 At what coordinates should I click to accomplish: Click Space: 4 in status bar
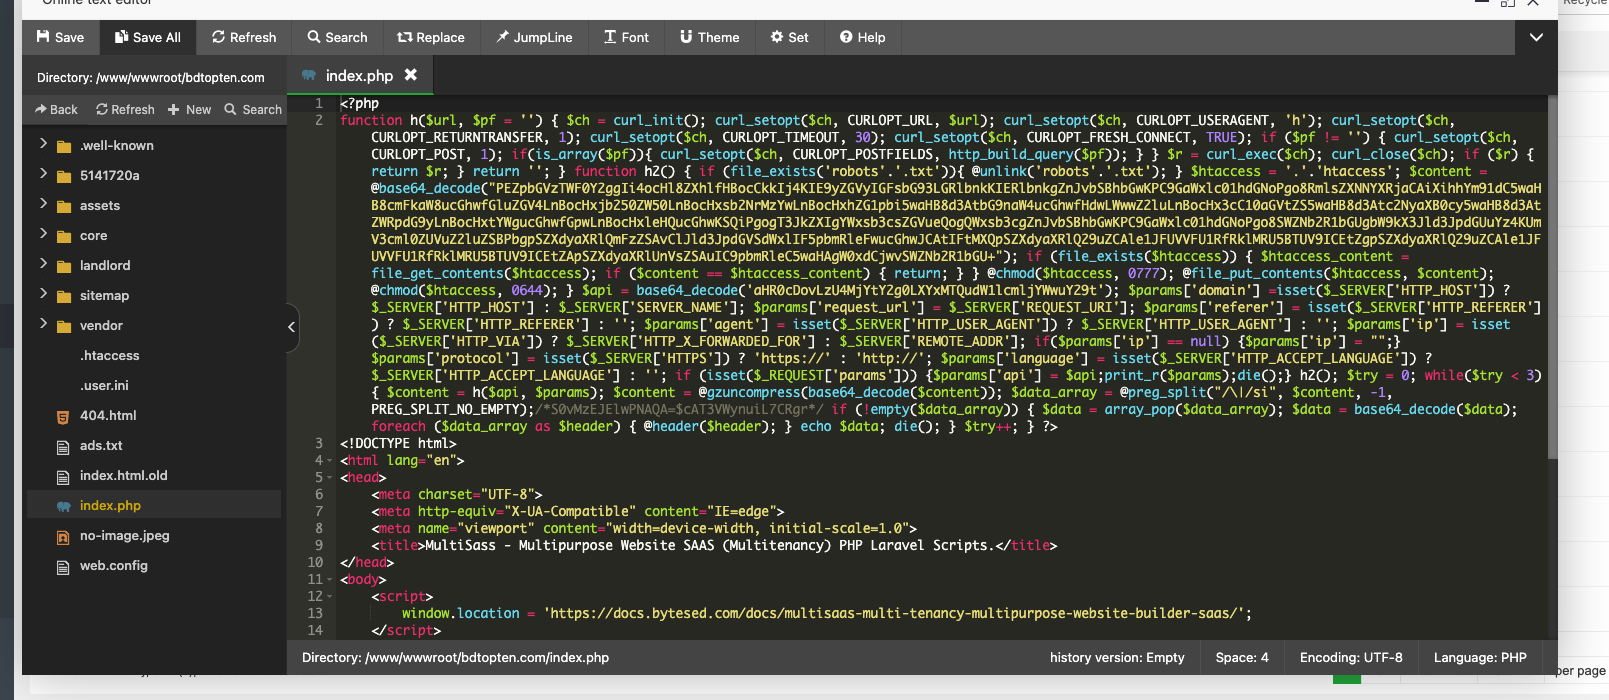pyautogui.click(x=1242, y=657)
